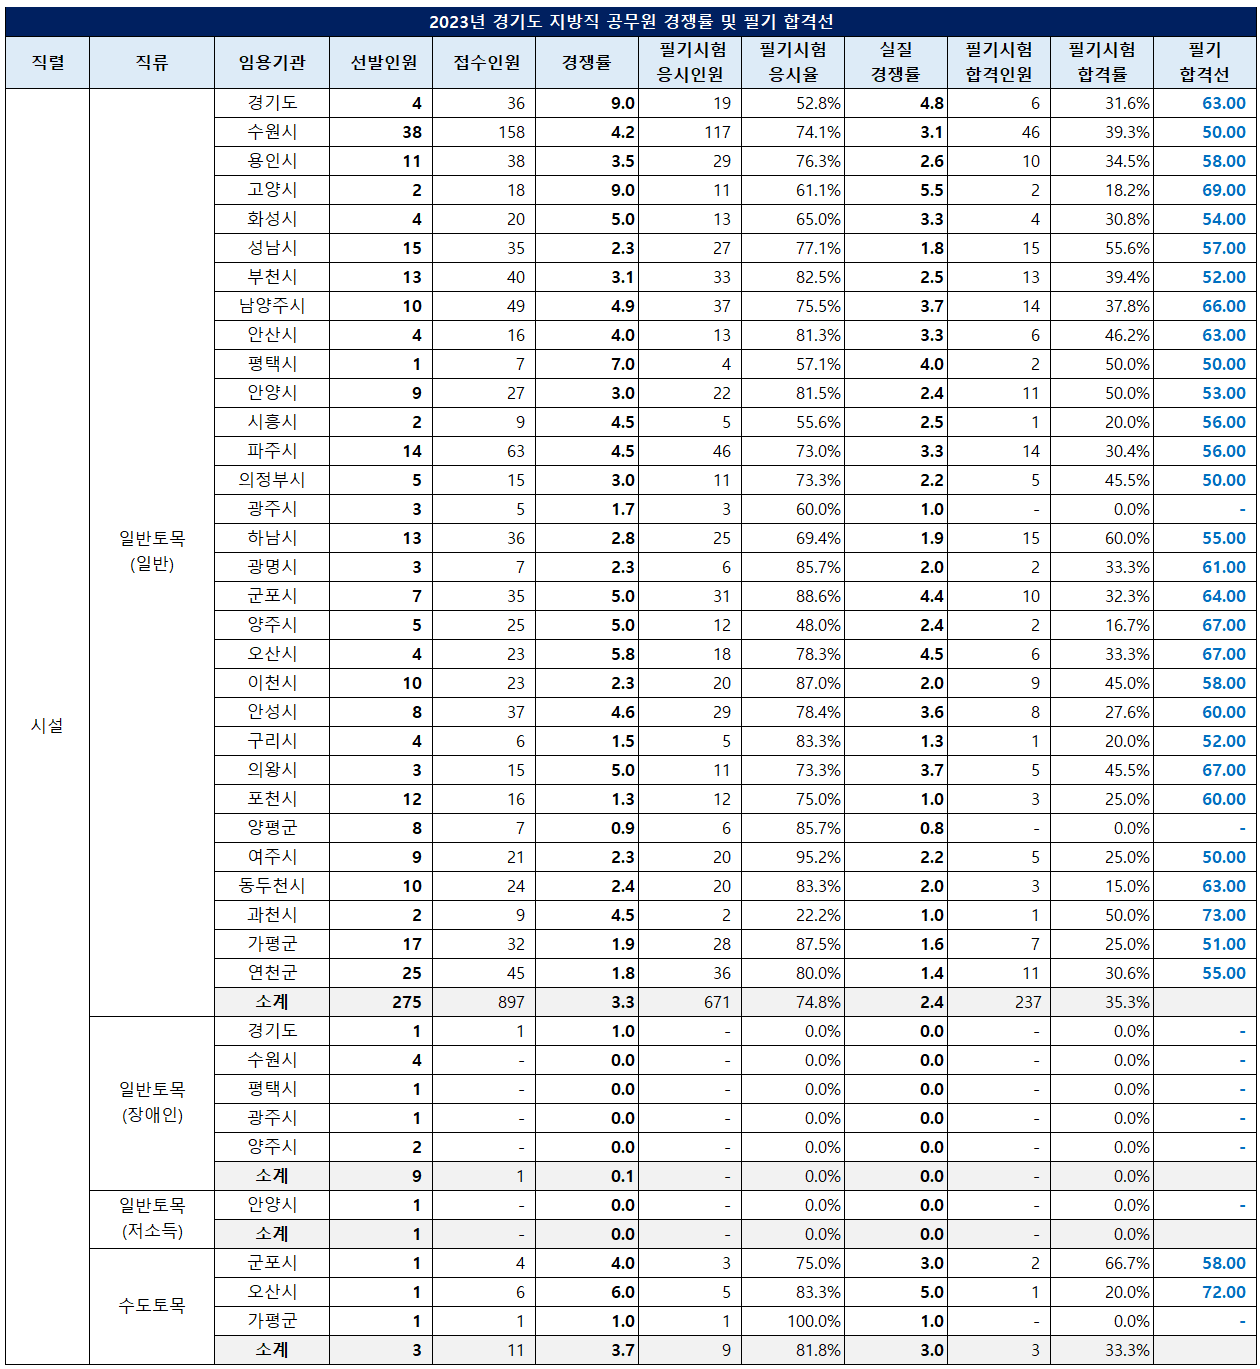Click the 소계 합격인원 total 237
The height and width of the screenshot is (1369, 1260).
[1027, 1002]
